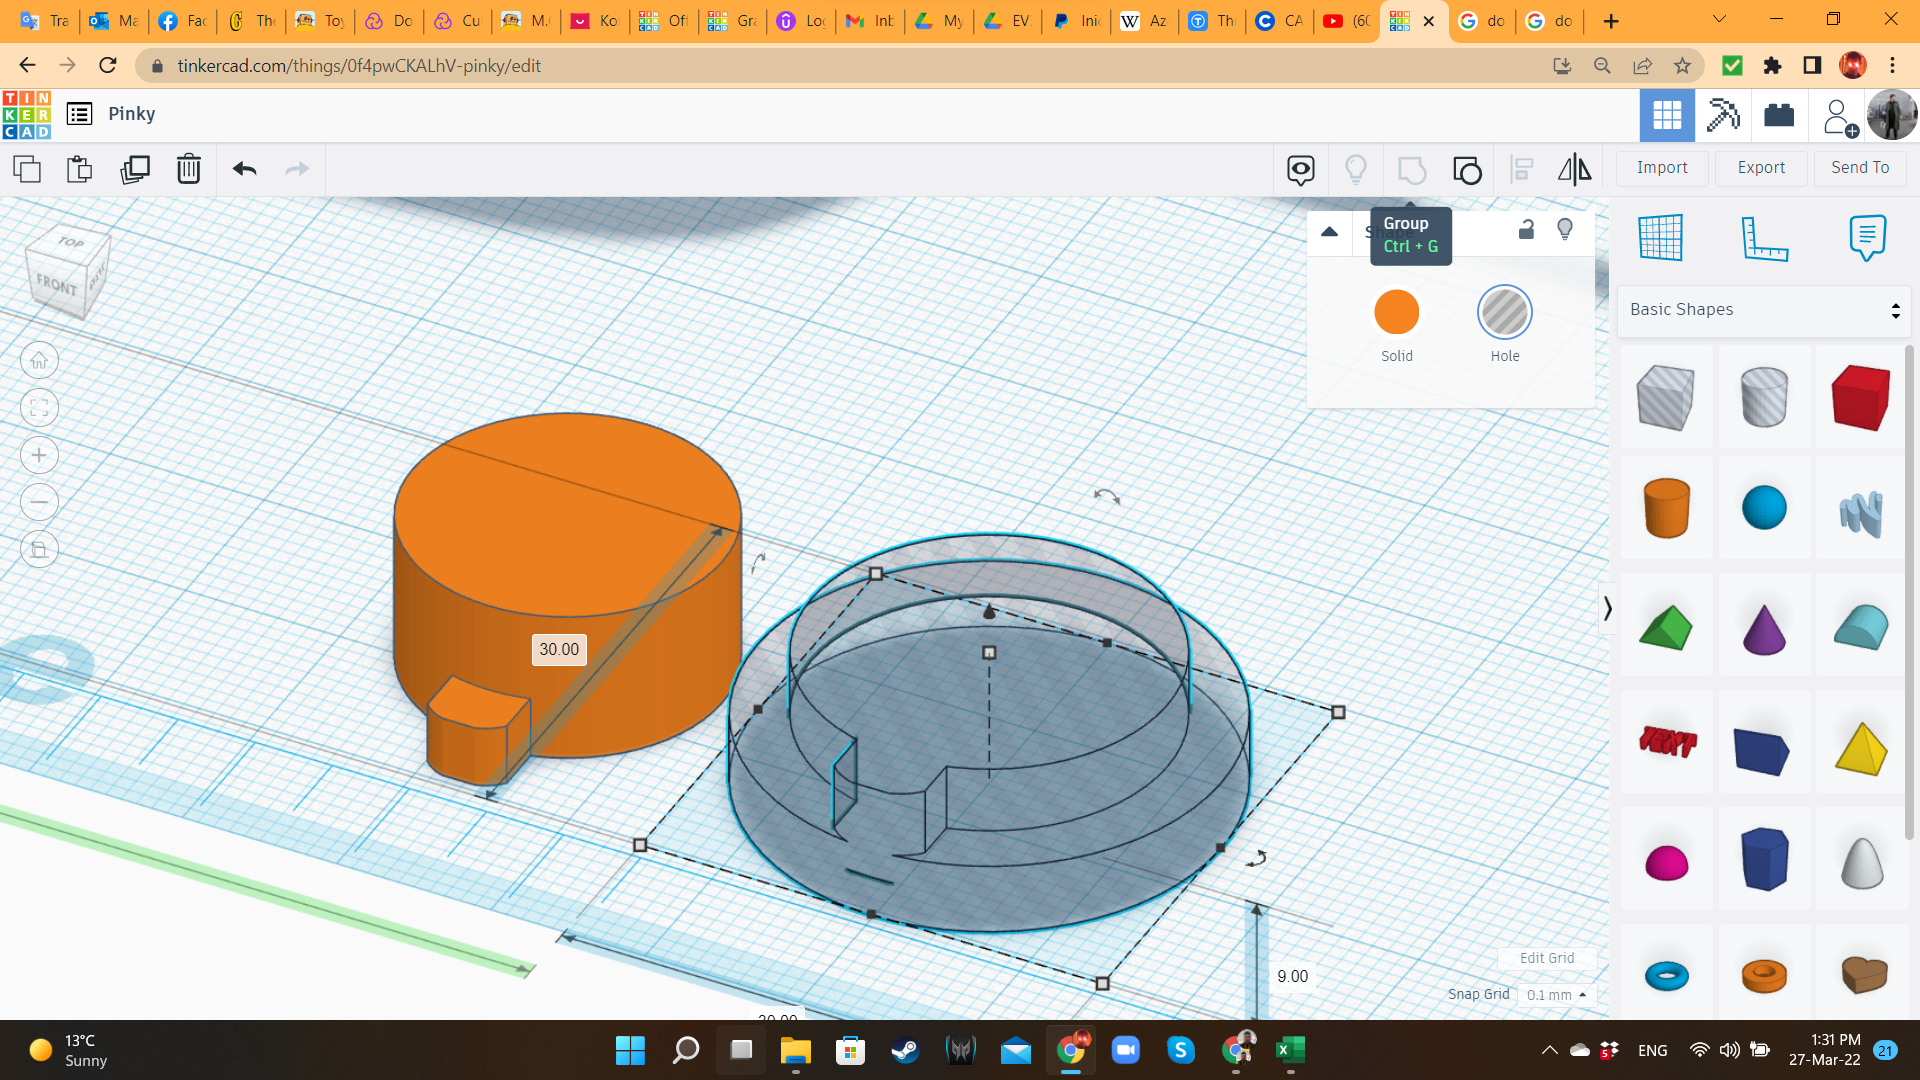Select the Workplane tool
Viewport: 1920px width, 1080px height.
click(1660, 238)
